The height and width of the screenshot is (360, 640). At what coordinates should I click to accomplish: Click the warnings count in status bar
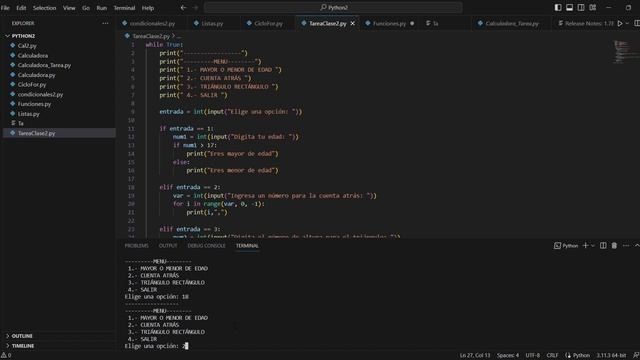pyautogui.click(x=6, y=356)
